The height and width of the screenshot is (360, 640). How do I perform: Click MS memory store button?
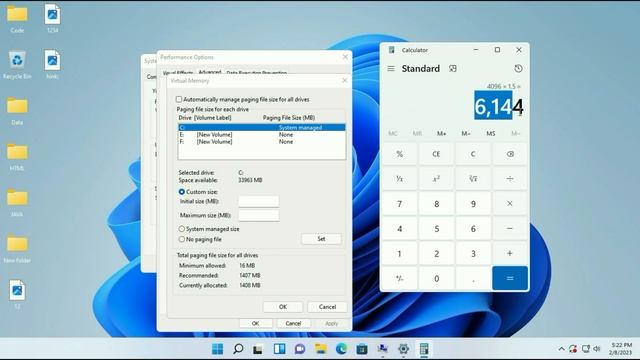pos(491,133)
